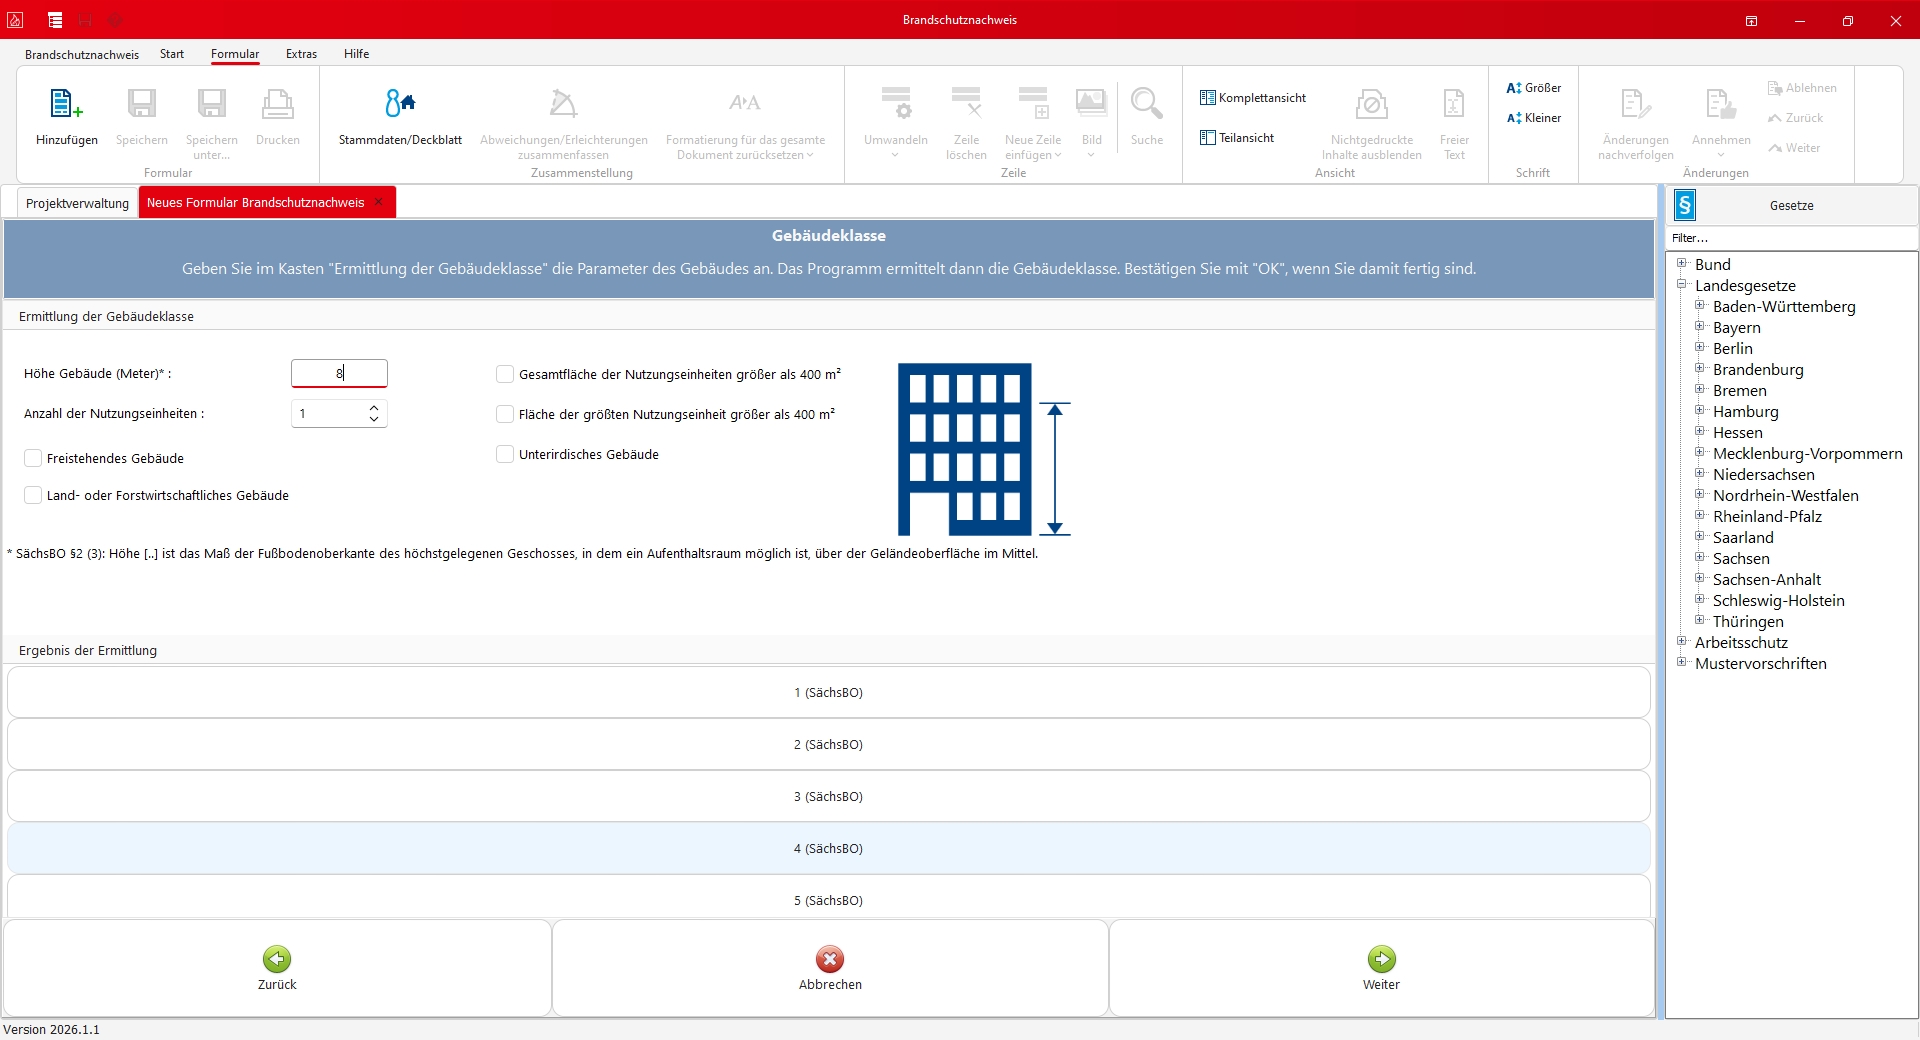The width and height of the screenshot is (1920, 1040).
Task: Collapse the Landesgesetze tree node
Action: pos(1682,284)
